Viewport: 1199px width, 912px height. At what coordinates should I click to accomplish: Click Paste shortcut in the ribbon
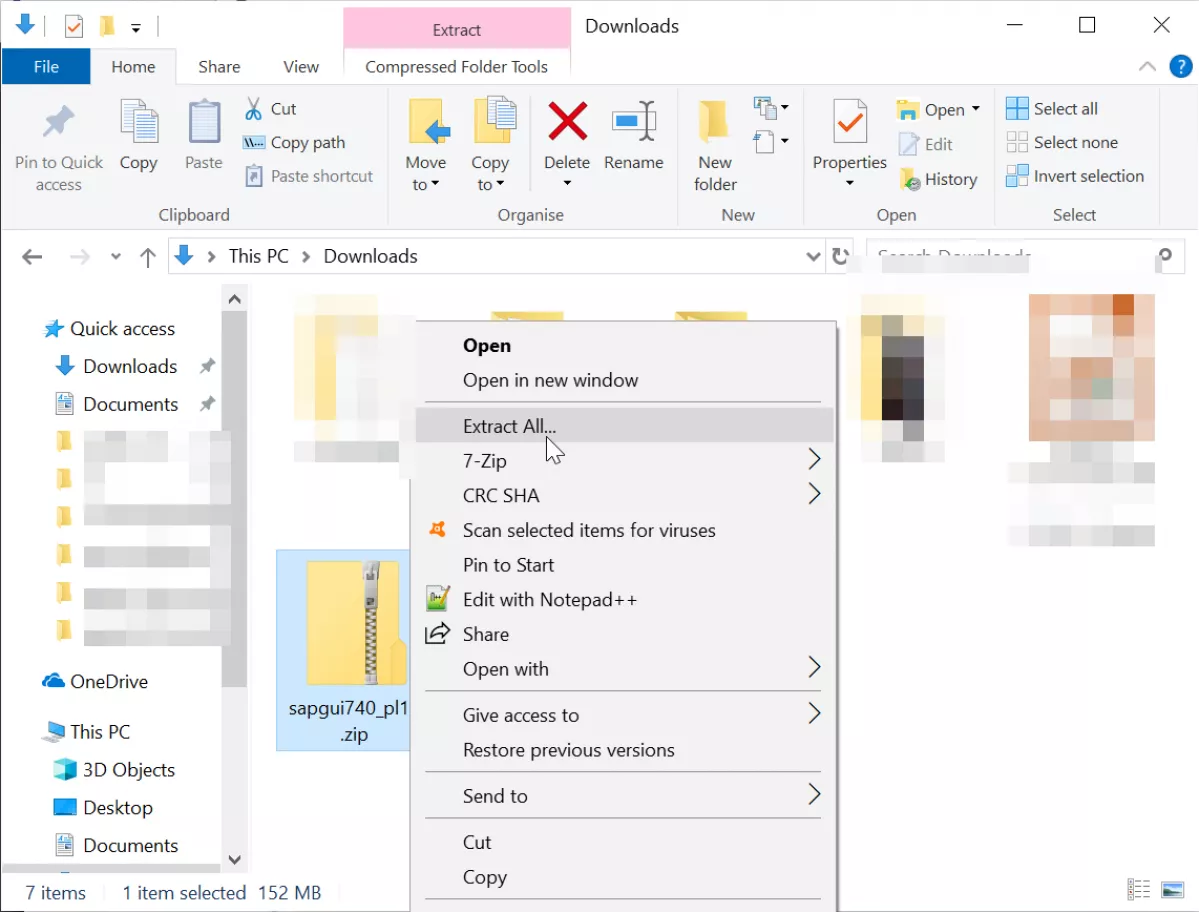(309, 176)
